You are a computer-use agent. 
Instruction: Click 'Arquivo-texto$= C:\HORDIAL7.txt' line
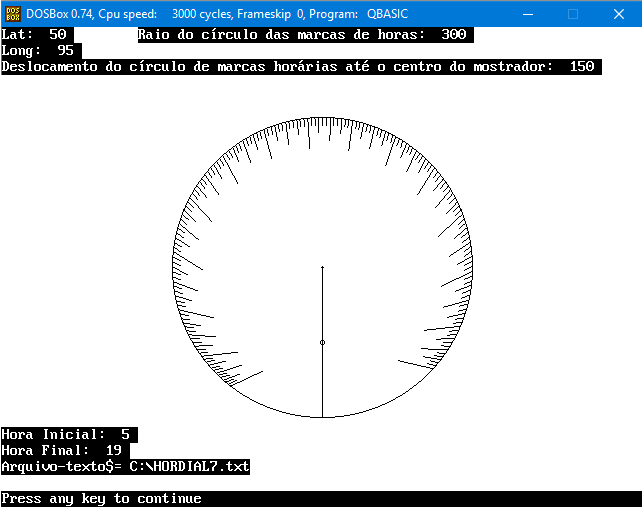[125, 466]
